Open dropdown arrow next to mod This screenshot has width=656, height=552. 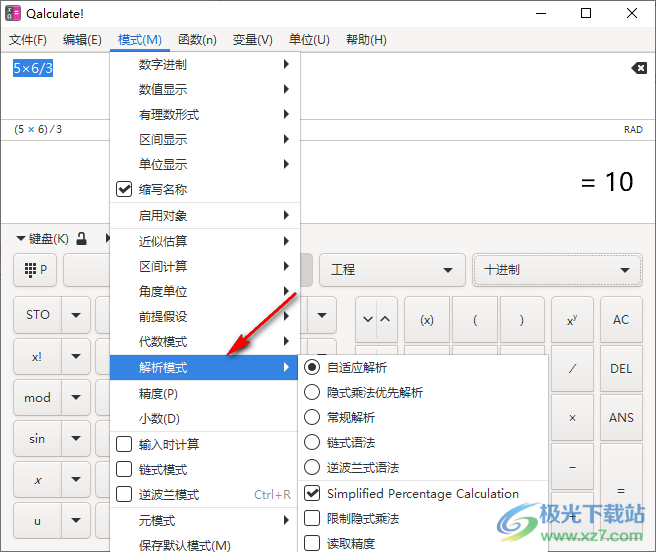click(x=76, y=398)
